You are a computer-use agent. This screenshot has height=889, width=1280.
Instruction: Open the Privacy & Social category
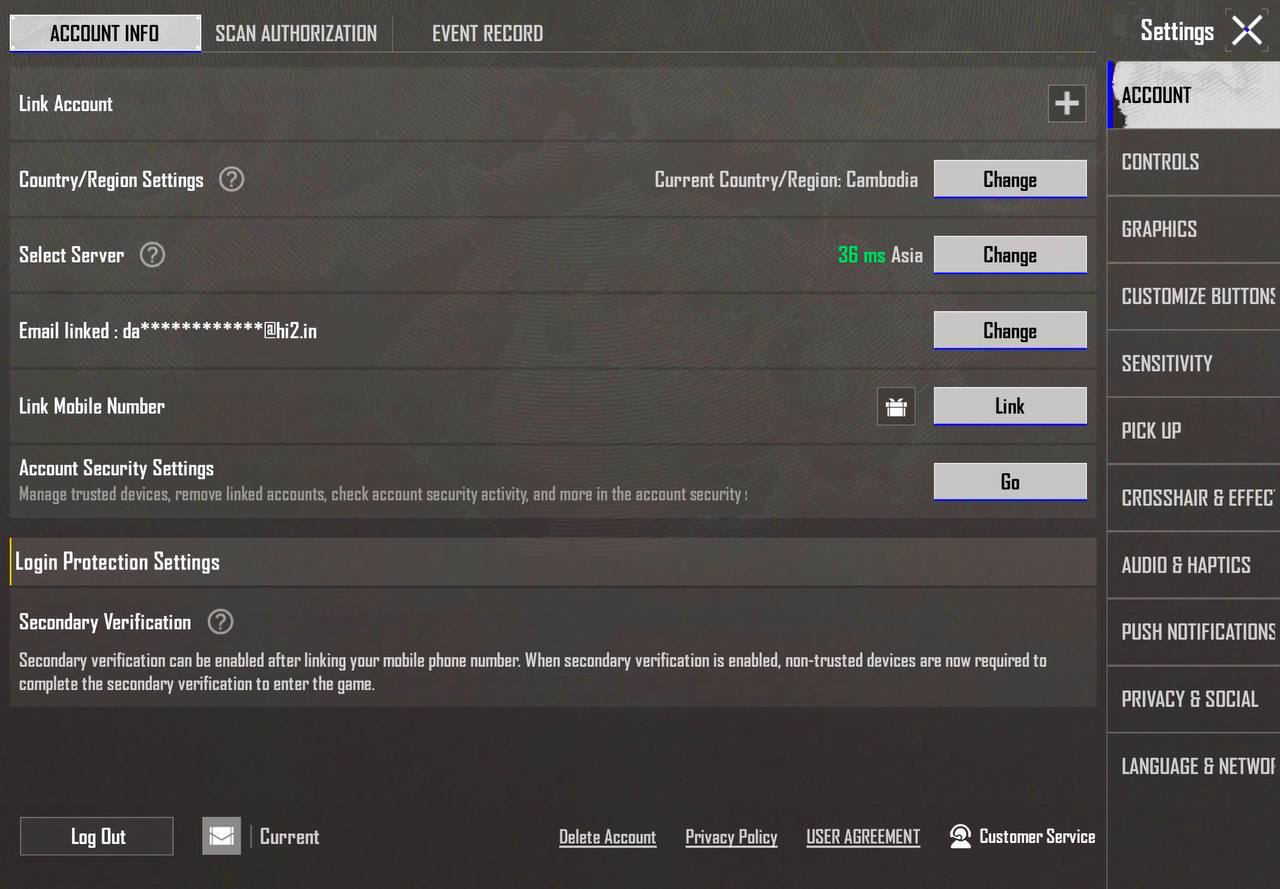[1194, 698]
